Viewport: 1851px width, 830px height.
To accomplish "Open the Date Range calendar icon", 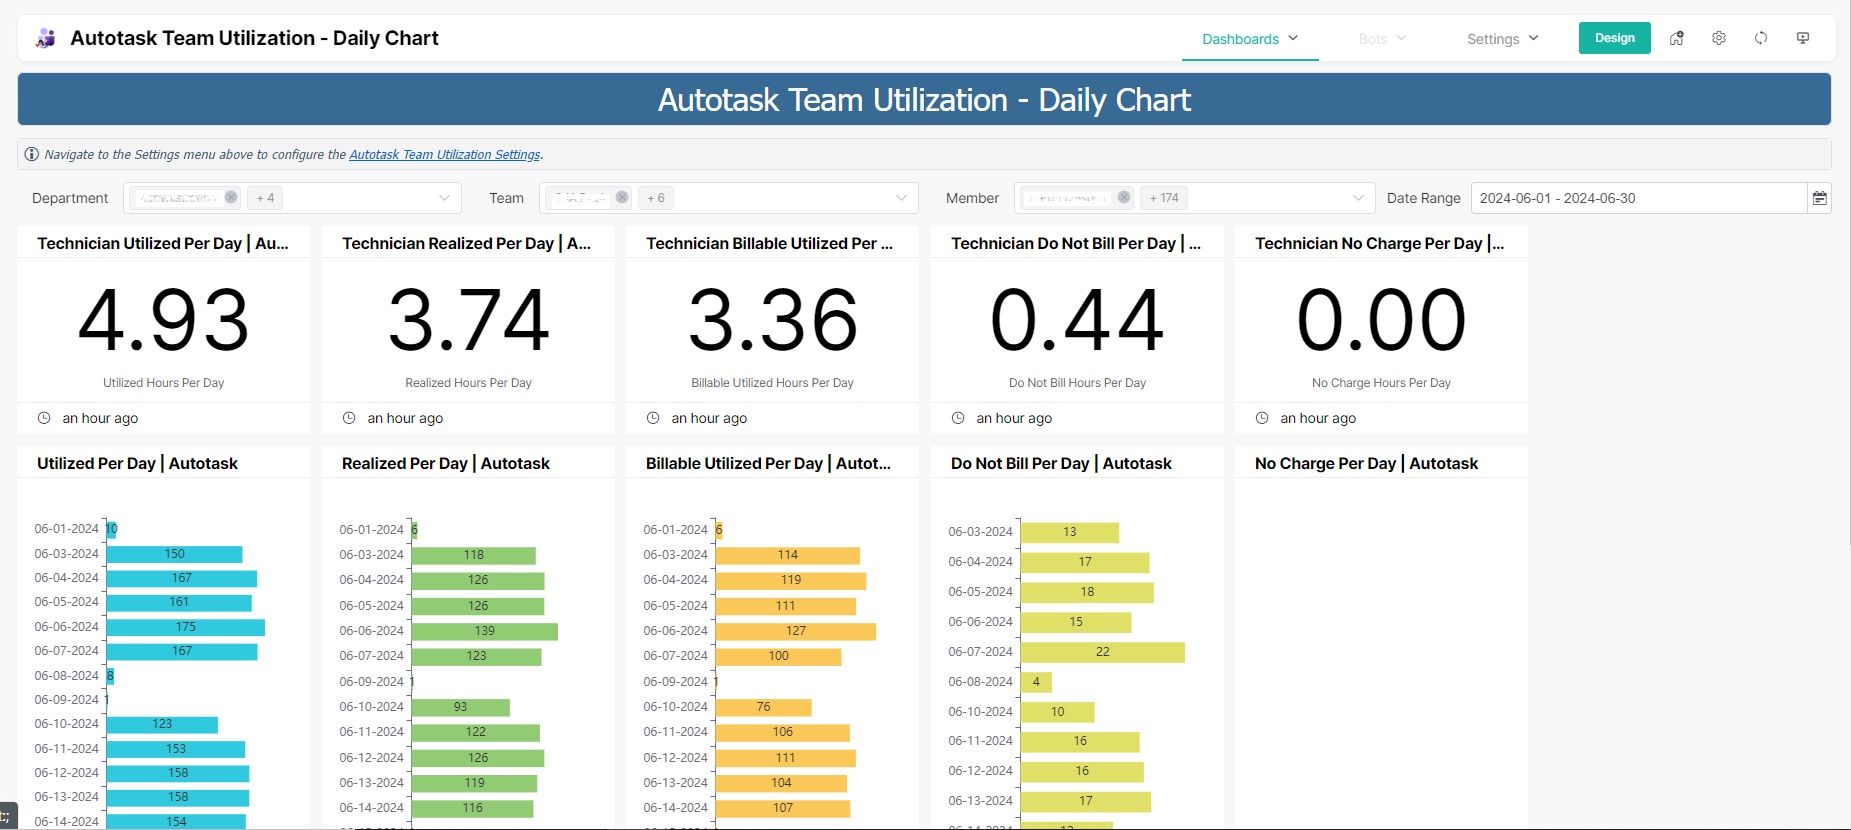I will click(1820, 198).
